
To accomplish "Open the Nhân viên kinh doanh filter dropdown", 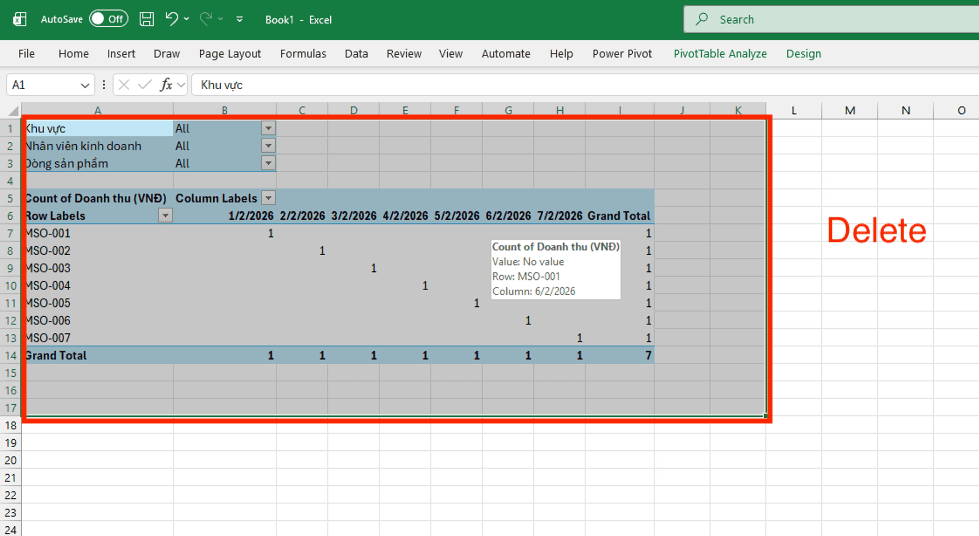I will click(268, 146).
